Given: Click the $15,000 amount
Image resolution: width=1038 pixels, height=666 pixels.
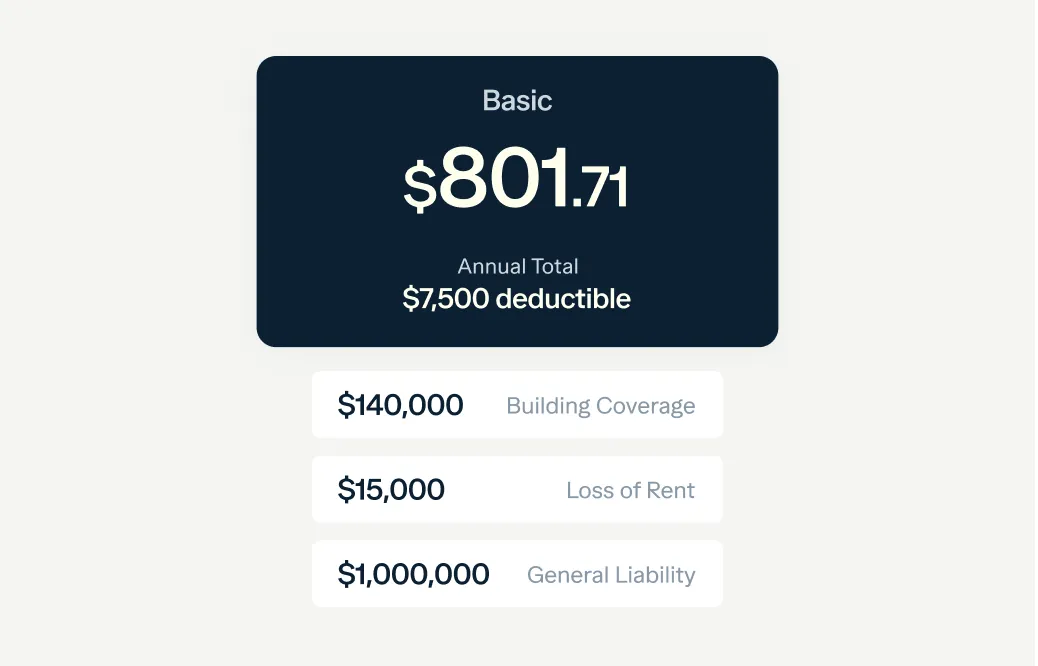Looking at the screenshot, I should click(x=391, y=490).
